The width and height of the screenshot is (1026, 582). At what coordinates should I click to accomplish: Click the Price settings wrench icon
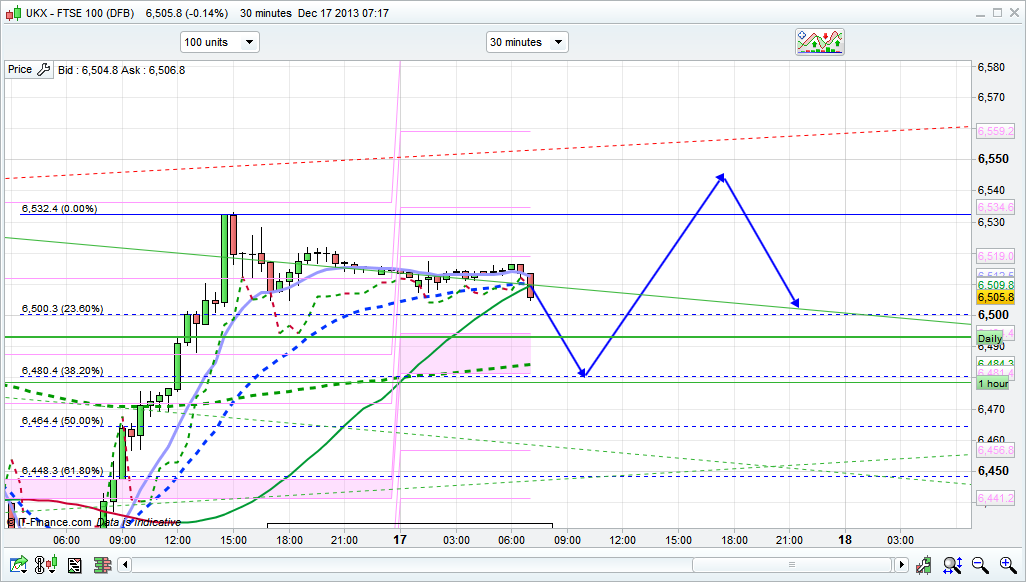(42, 70)
